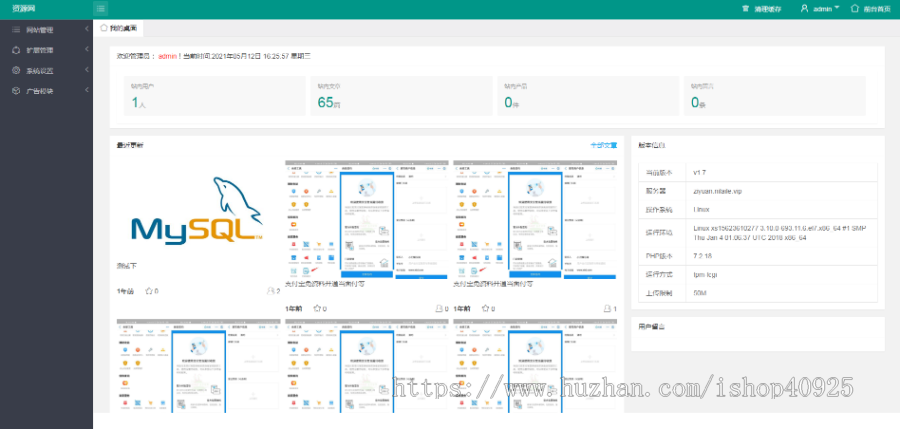
Task: Click the Linux operating system value
Action: pos(701,209)
